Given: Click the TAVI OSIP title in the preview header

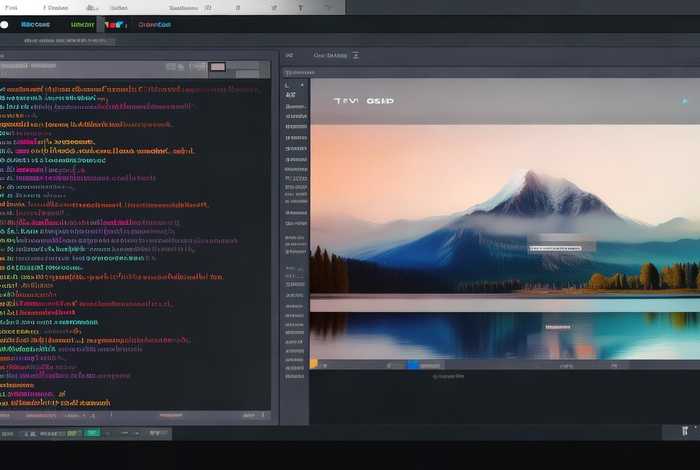Looking at the screenshot, I should click(363, 101).
